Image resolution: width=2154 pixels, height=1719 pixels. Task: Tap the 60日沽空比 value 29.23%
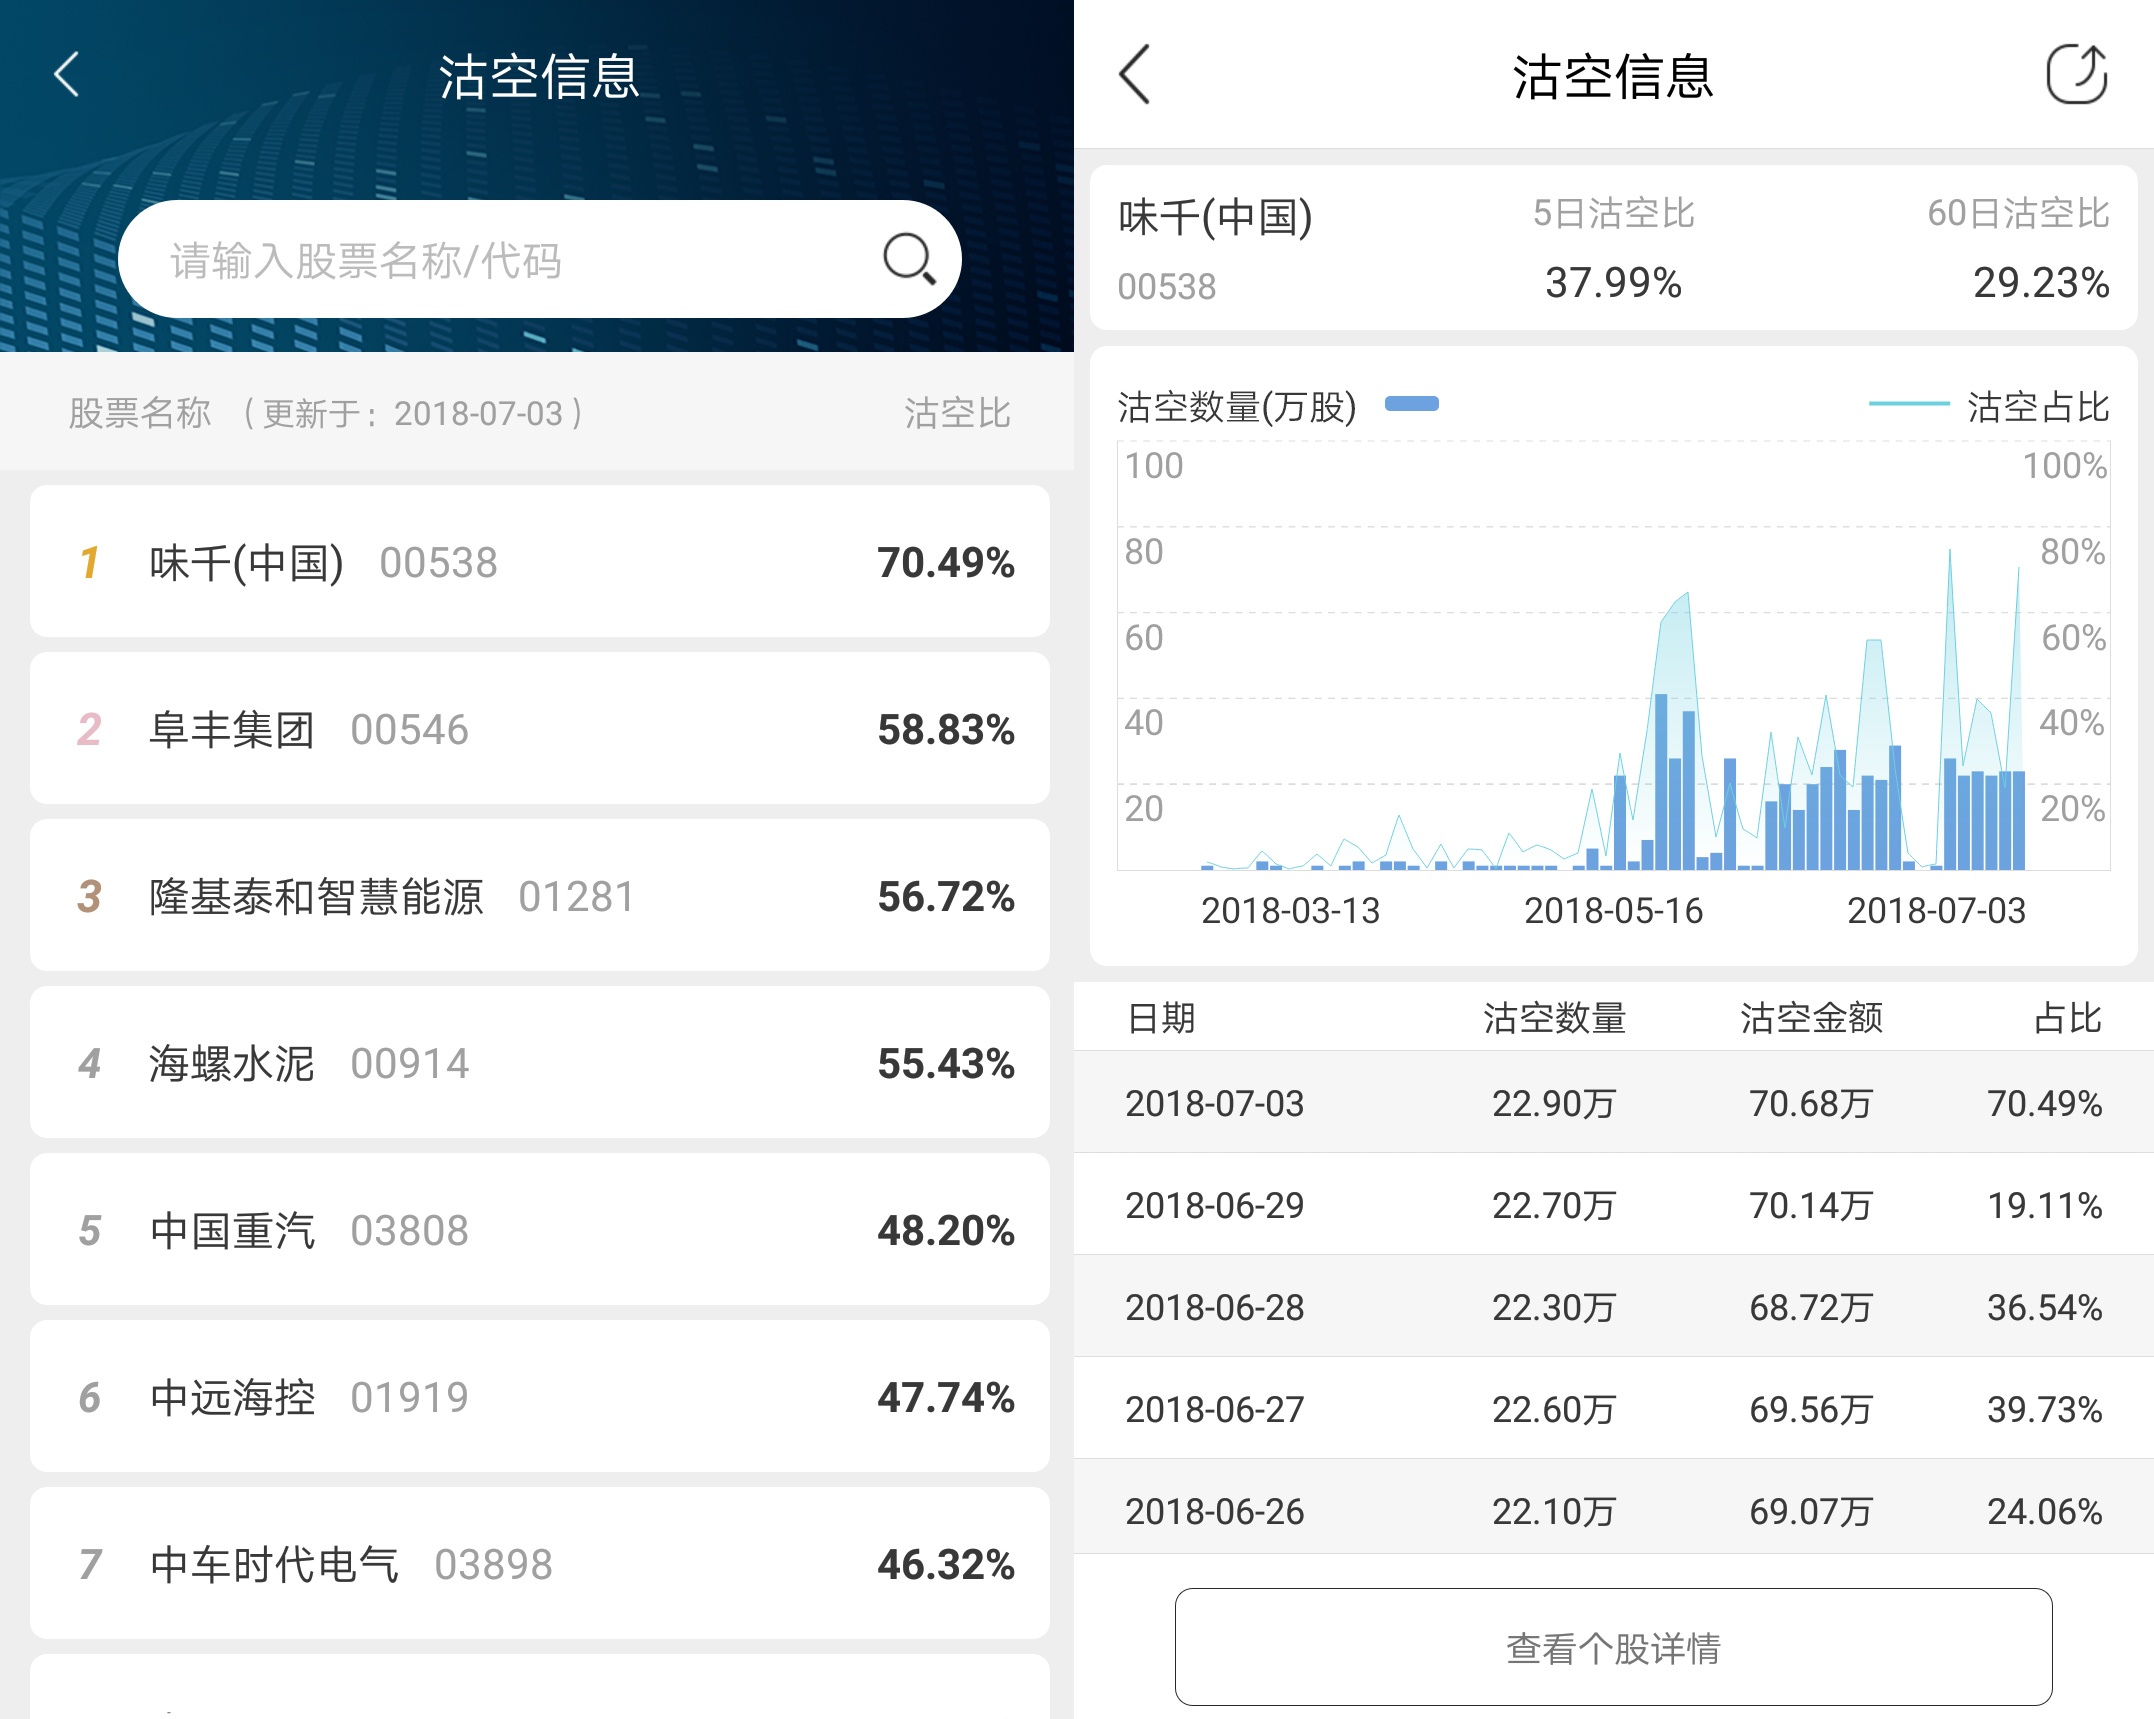click(x=2040, y=283)
